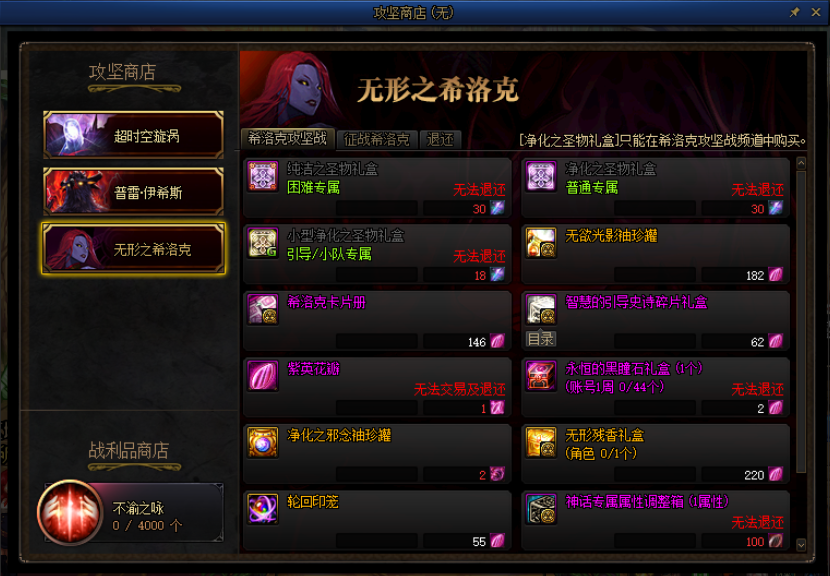Viewport: 830px width, 576px height.
Task: Select the 小型净化之圣物礼盒 icon
Action: [263, 243]
